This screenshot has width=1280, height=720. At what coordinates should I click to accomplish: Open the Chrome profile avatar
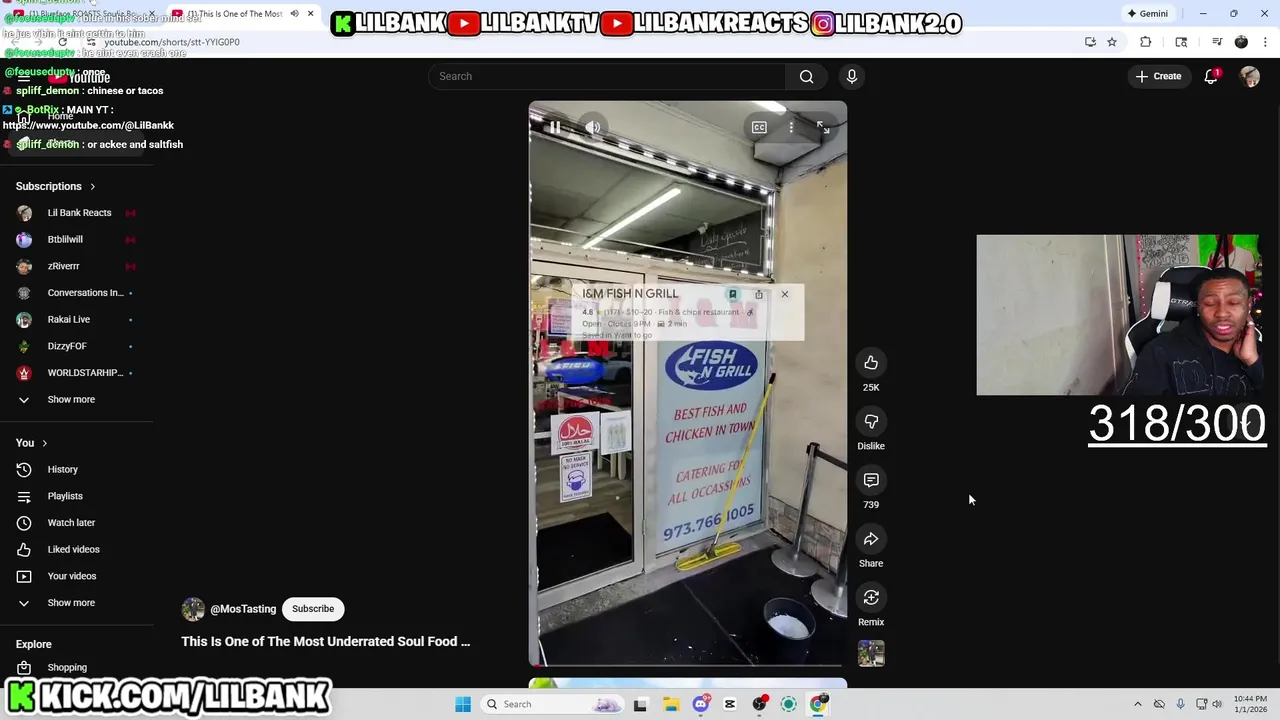coord(1241,42)
